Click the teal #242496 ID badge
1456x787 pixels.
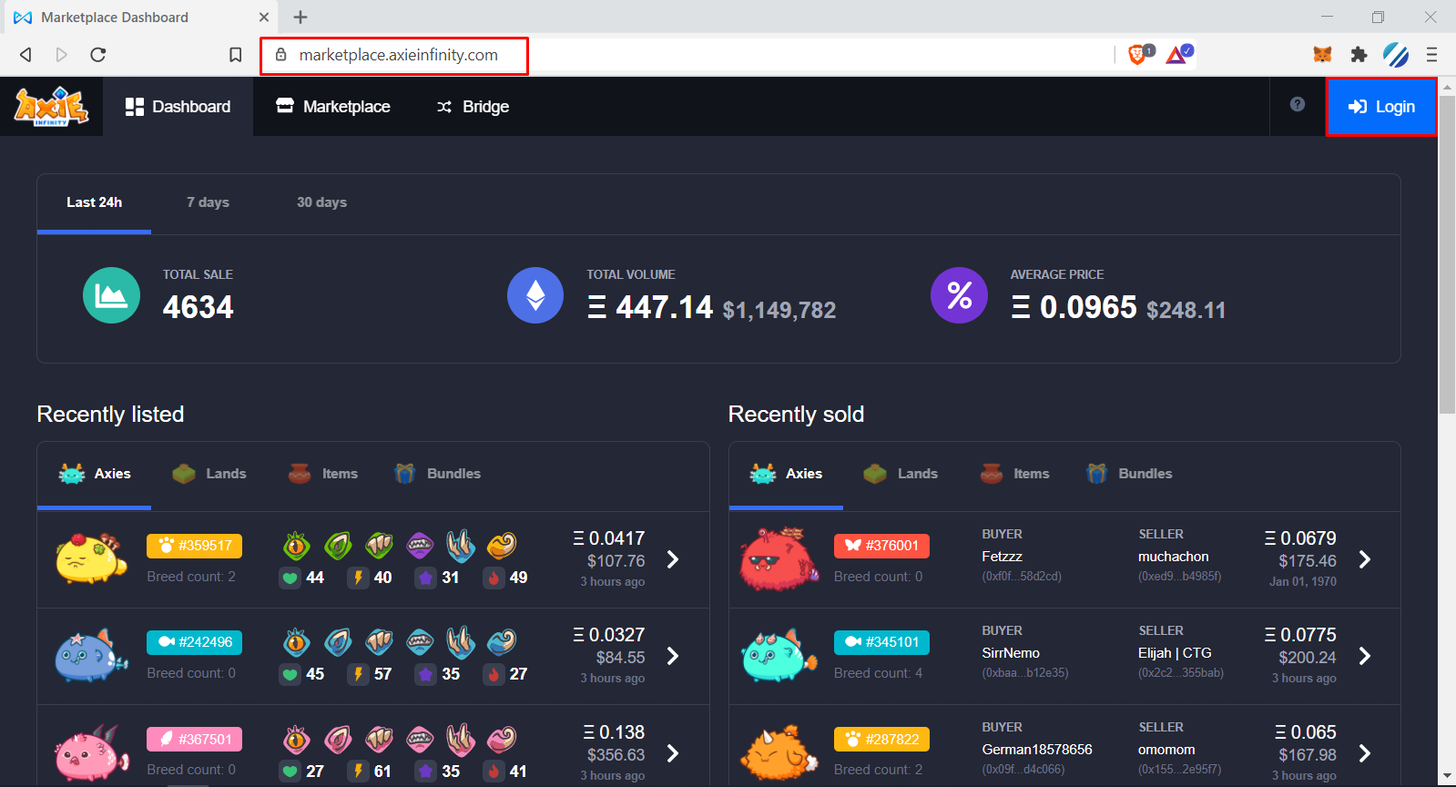[x=194, y=642]
